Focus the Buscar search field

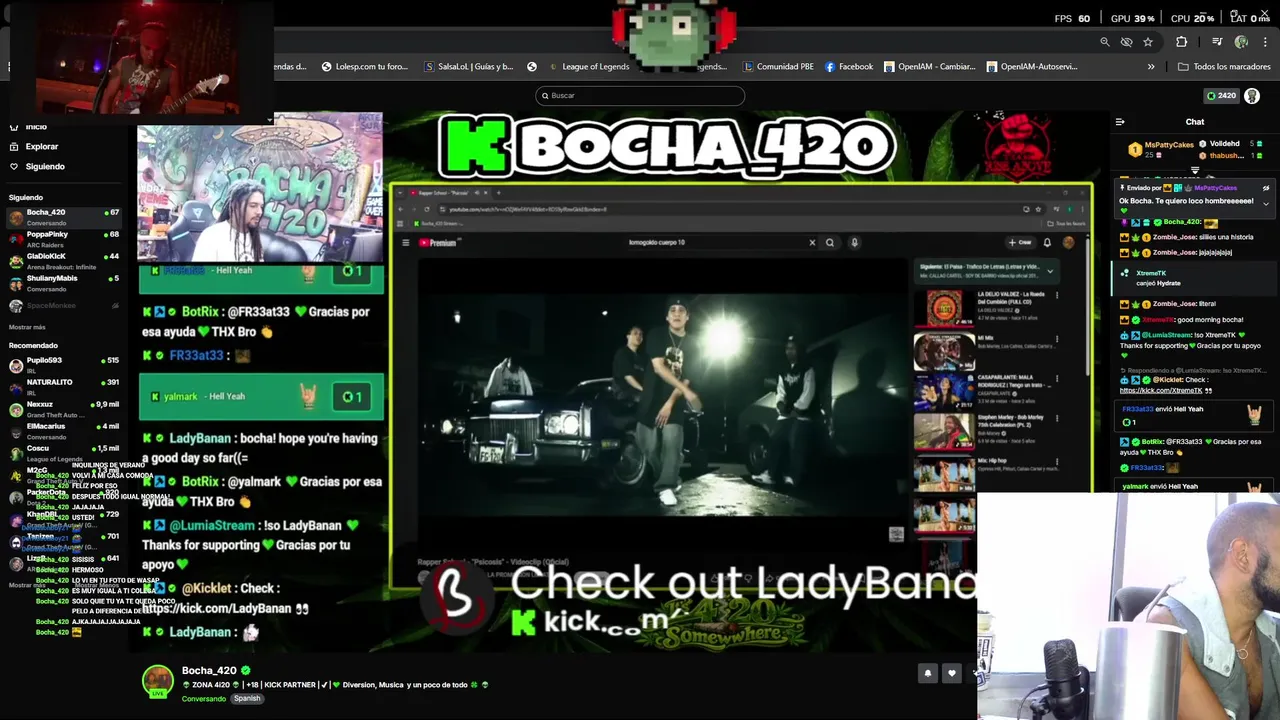pyautogui.click(x=640, y=95)
